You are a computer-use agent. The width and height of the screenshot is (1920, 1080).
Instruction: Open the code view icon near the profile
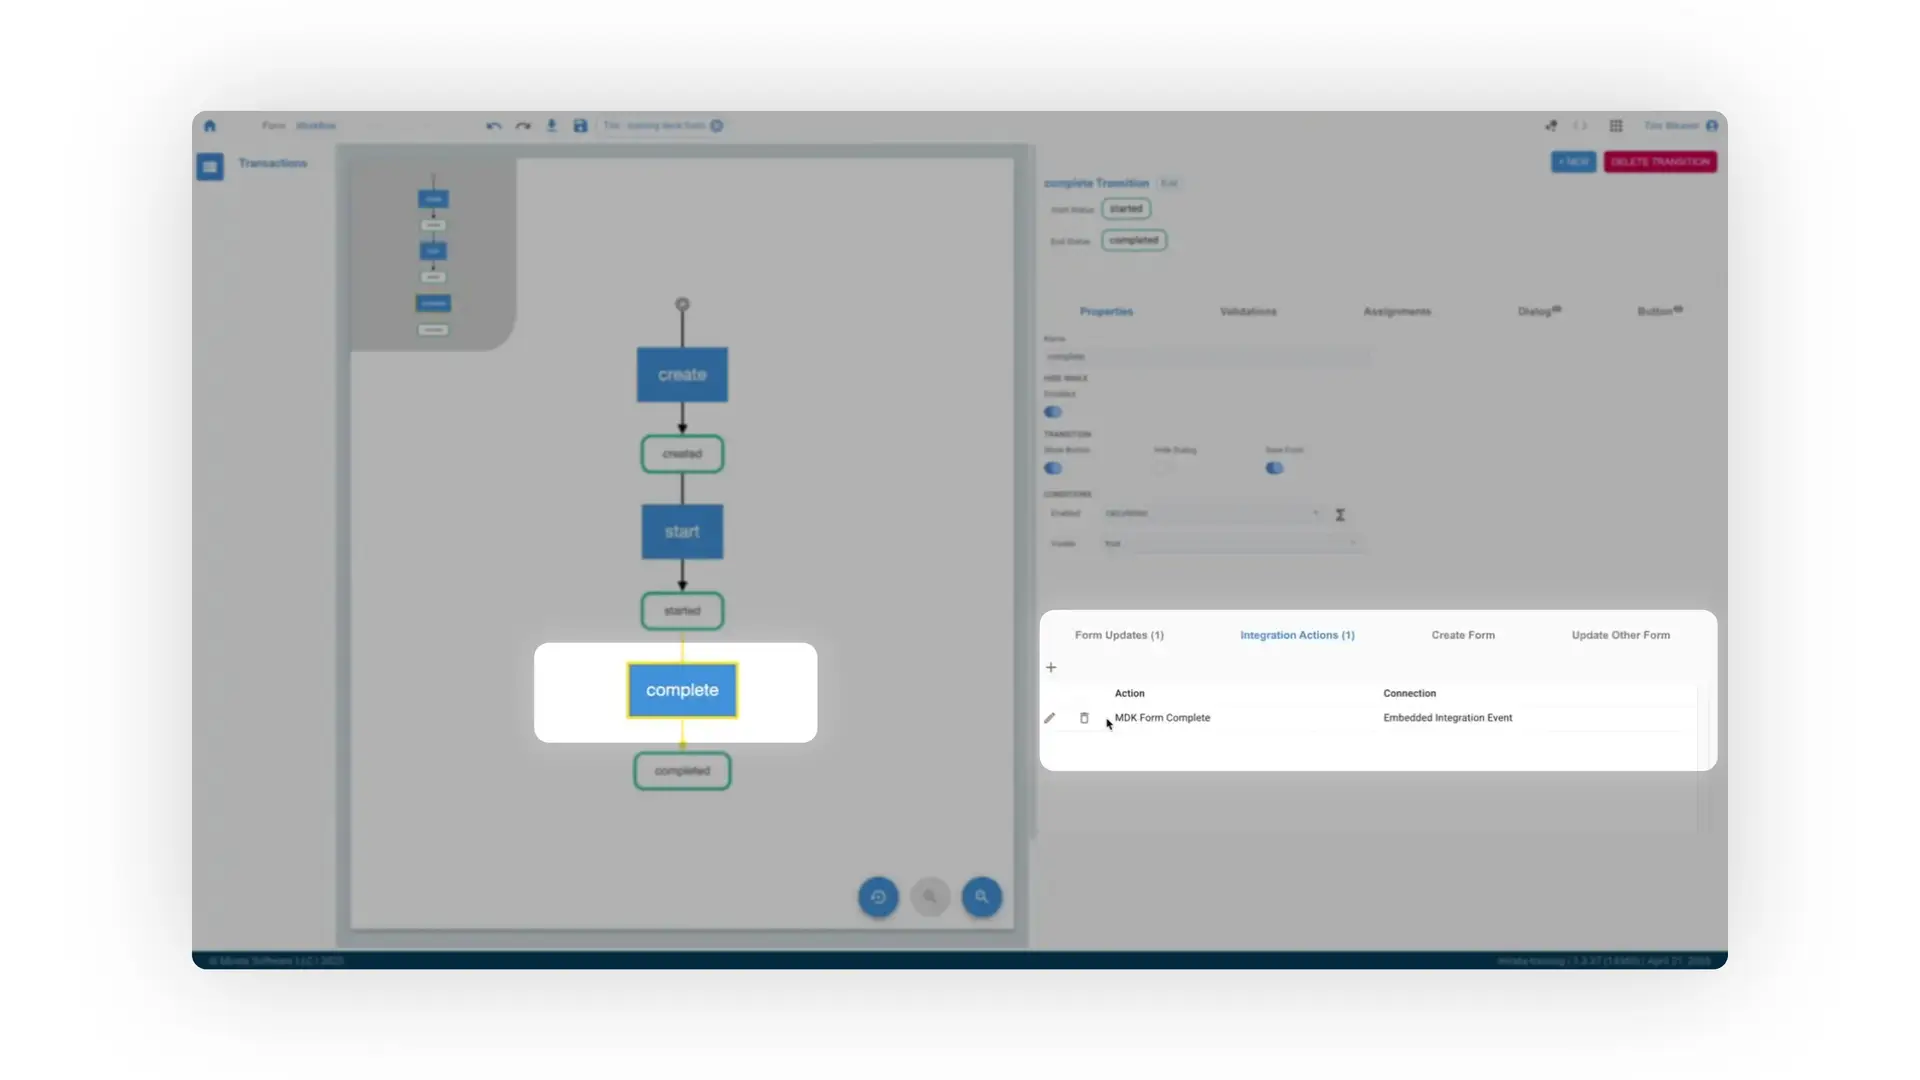tap(1582, 125)
